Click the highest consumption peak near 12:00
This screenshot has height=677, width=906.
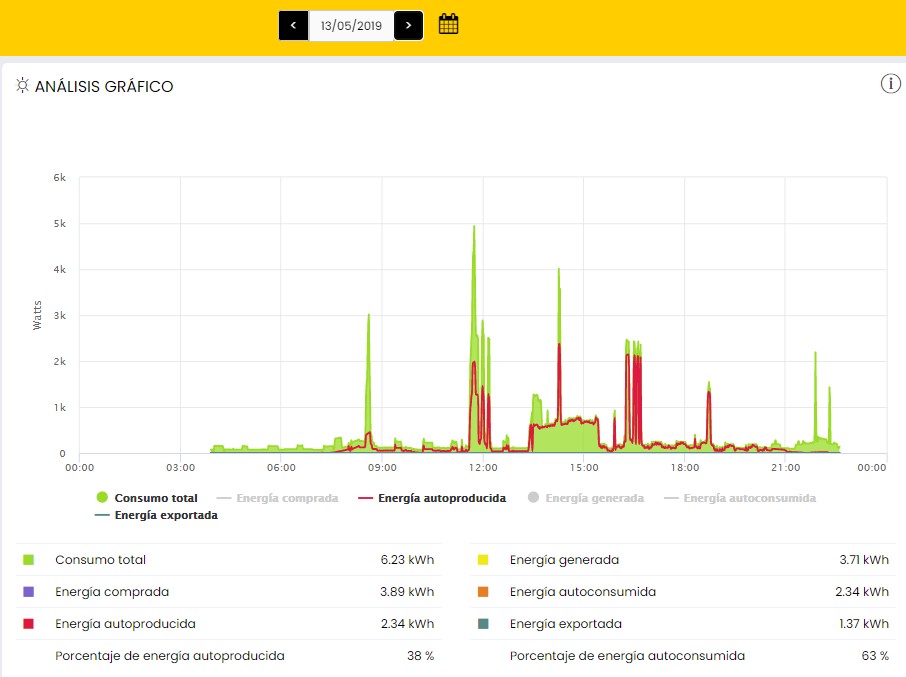(x=474, y=228)
